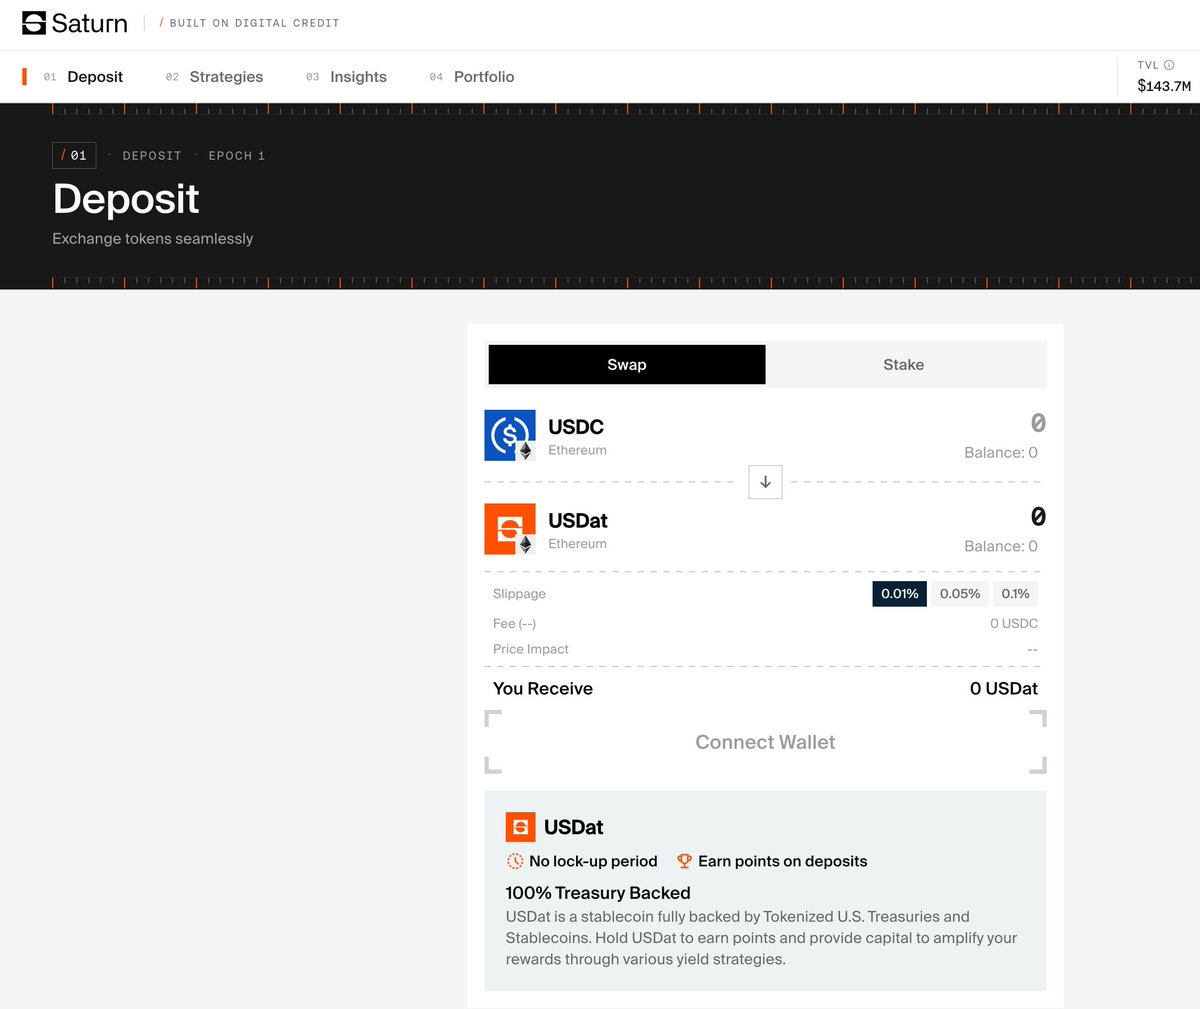Click the 'Slippage' label
The width and height of the screenshot is (1200, 1009).
[519, 594]
